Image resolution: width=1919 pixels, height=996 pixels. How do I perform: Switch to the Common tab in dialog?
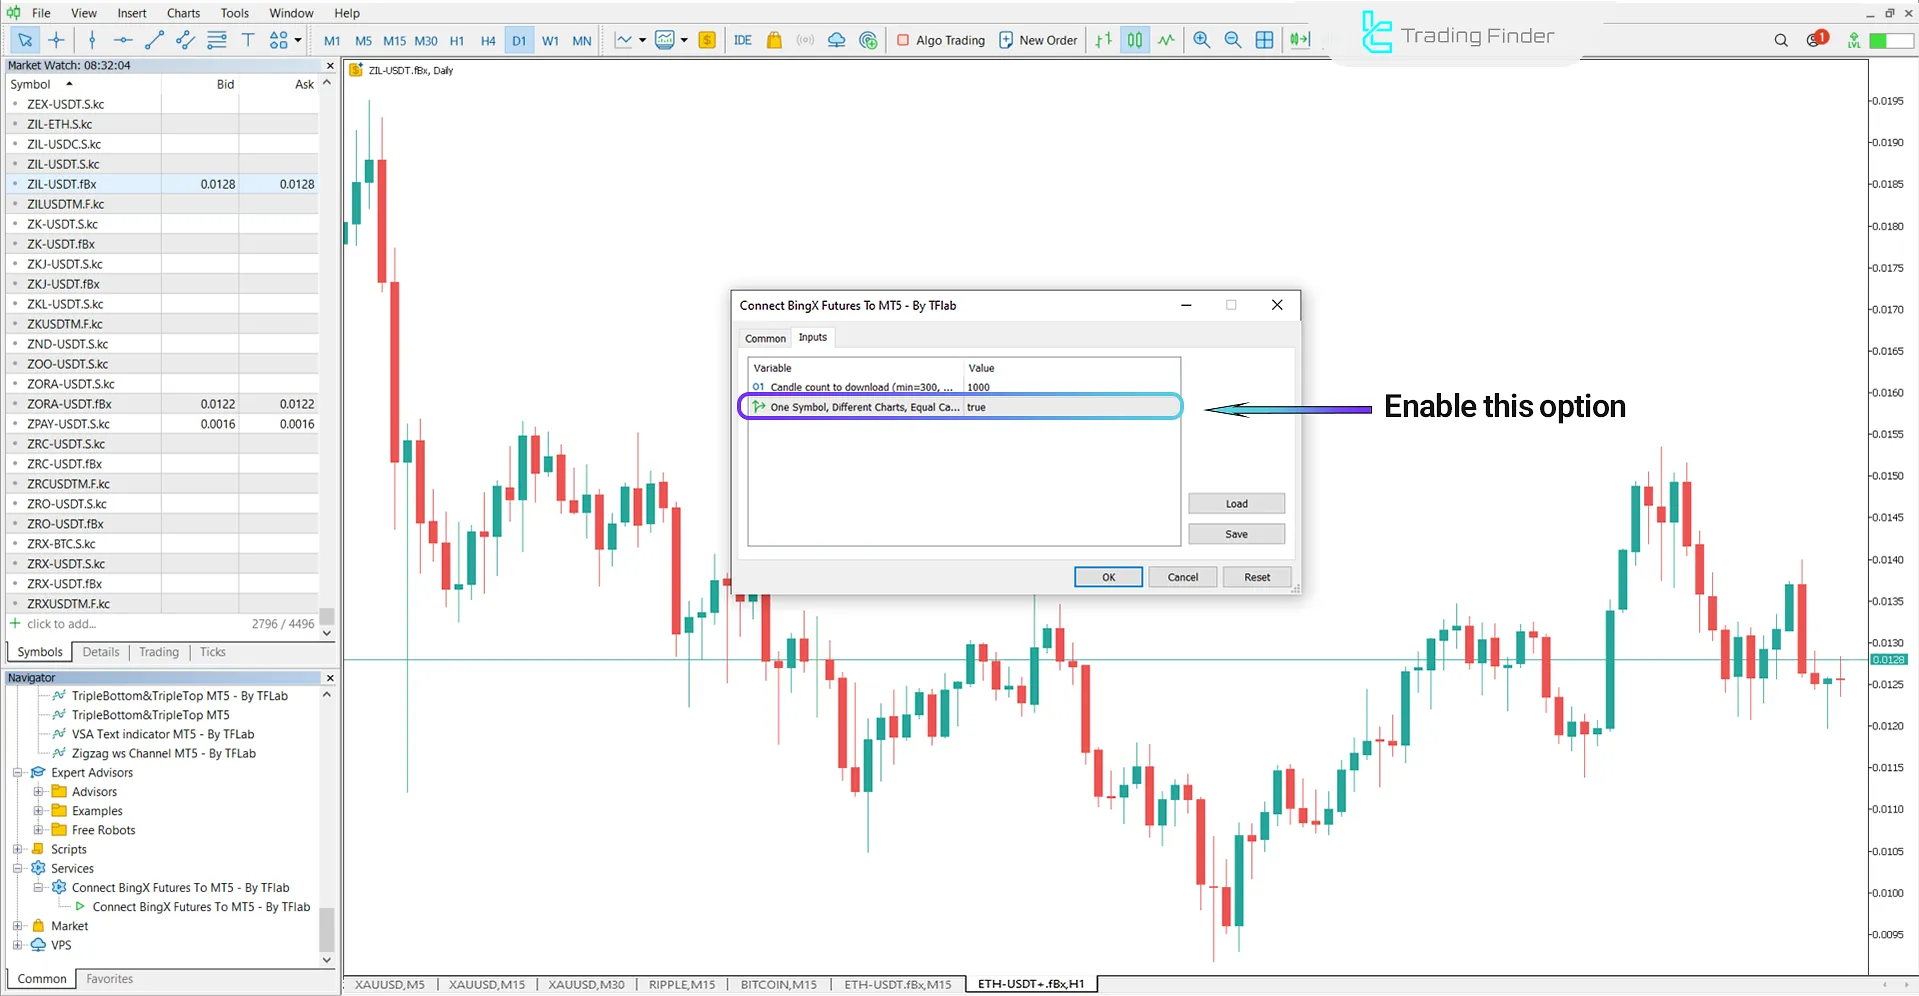tap(764, 338)
